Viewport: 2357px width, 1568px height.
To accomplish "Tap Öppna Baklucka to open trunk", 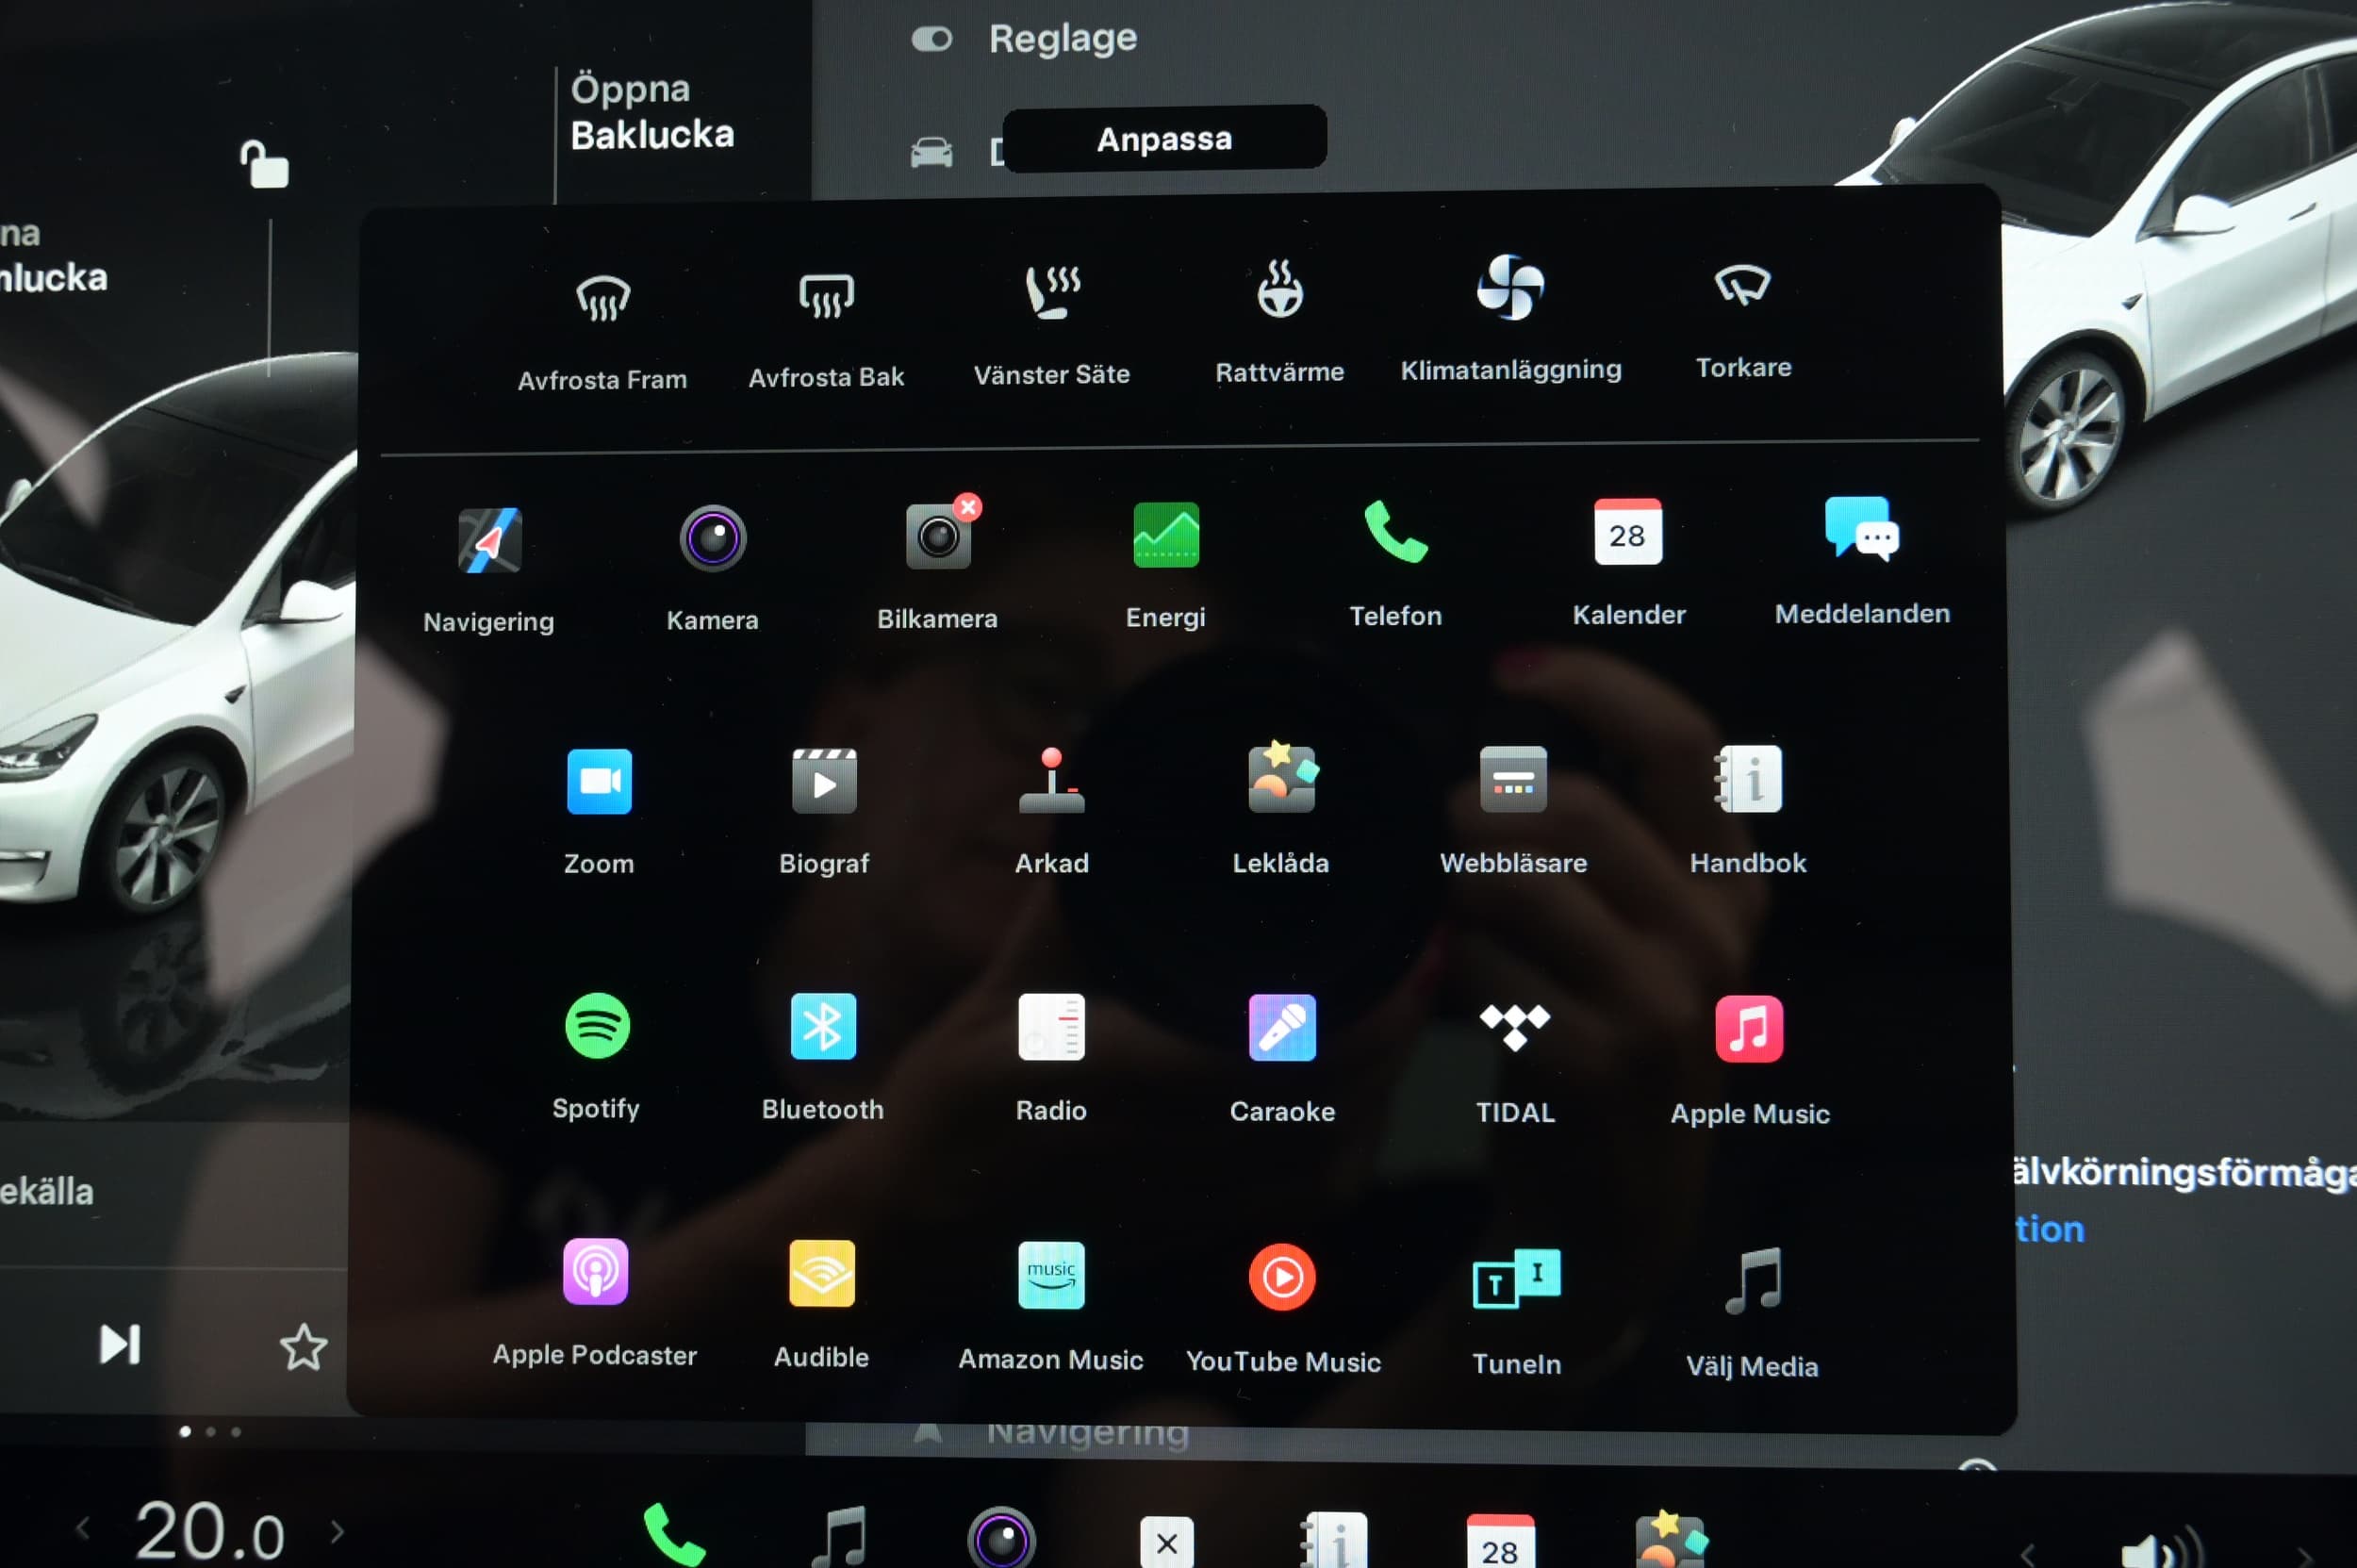I will pyautogui.click(x=652, y=112).
